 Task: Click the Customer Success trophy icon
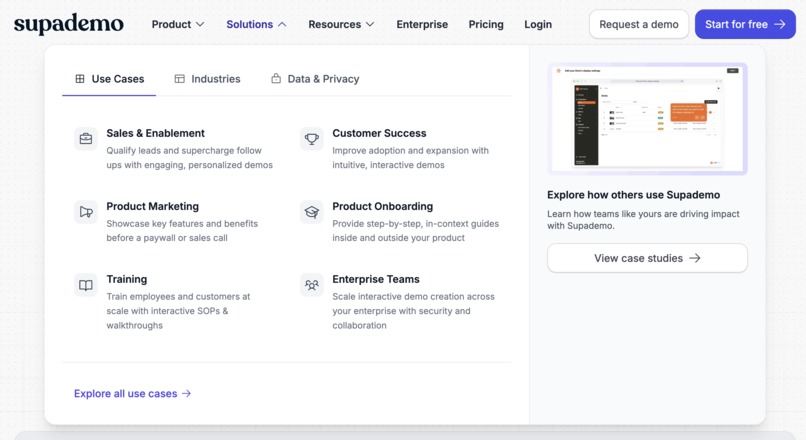coord(312,139)
